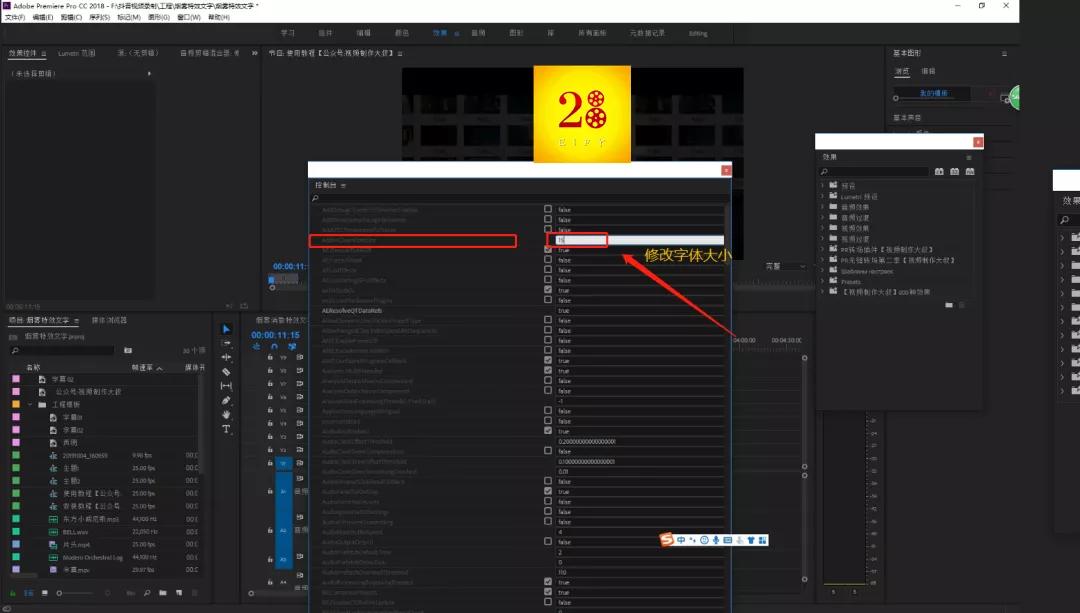Screen dimensions: 1080x613
Task: Click the project panel find magnifier icon
Action: tap(147, 593)
